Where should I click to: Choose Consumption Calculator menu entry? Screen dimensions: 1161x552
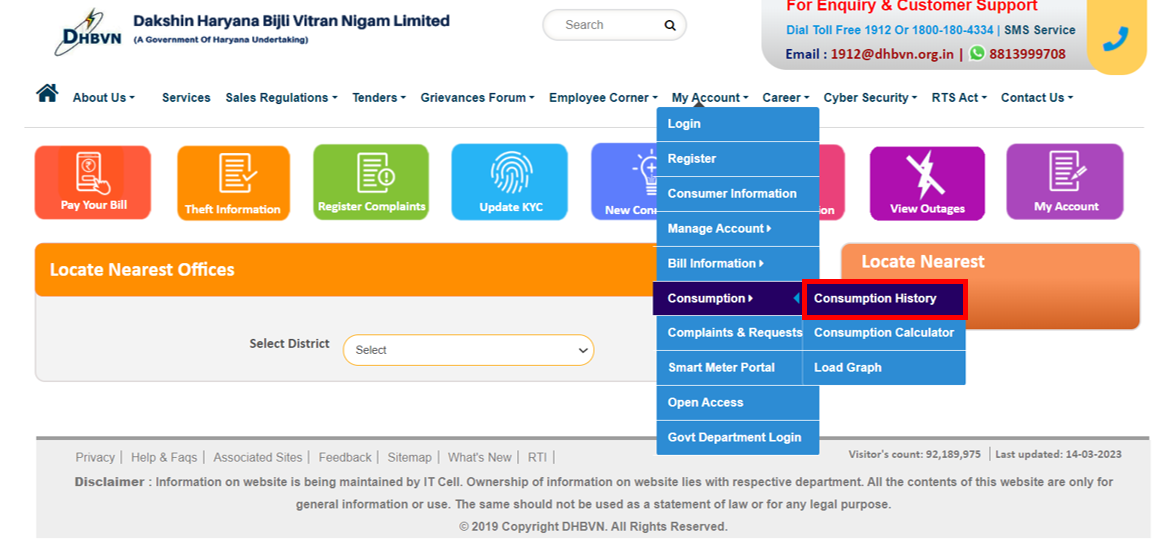884,333
